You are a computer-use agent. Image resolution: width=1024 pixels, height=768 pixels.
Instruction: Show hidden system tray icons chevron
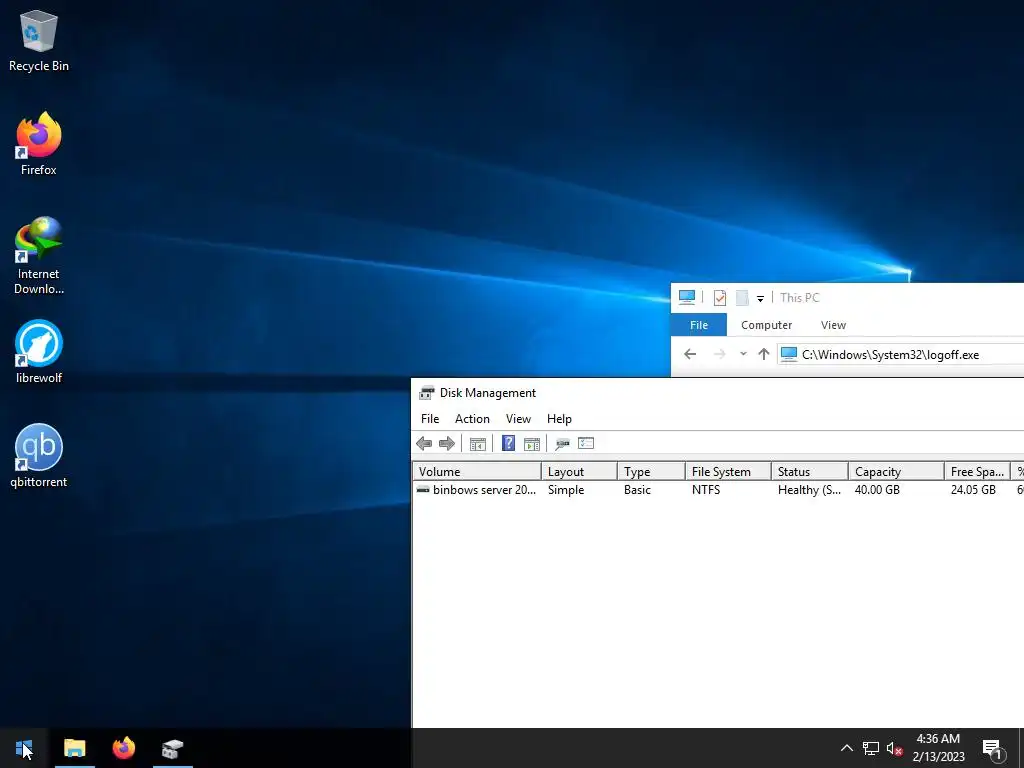[x=846, y=748]
